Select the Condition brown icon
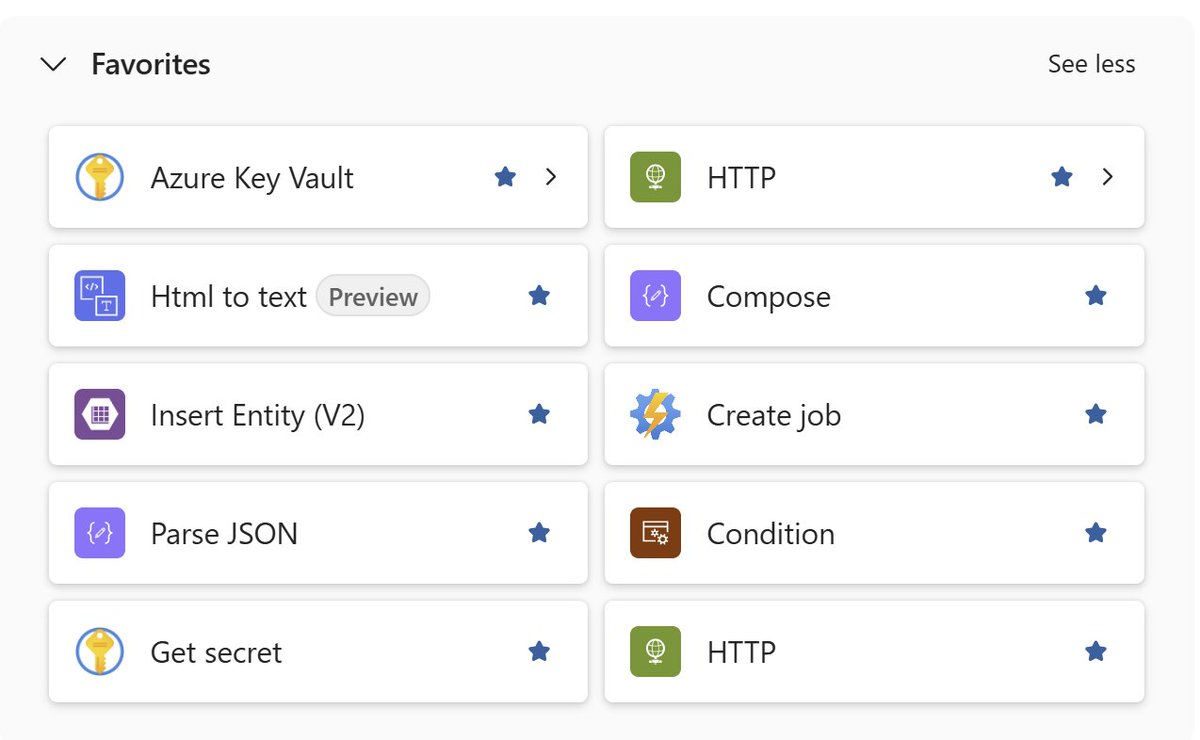1200x740 pixels. click(x=656, y=533)
